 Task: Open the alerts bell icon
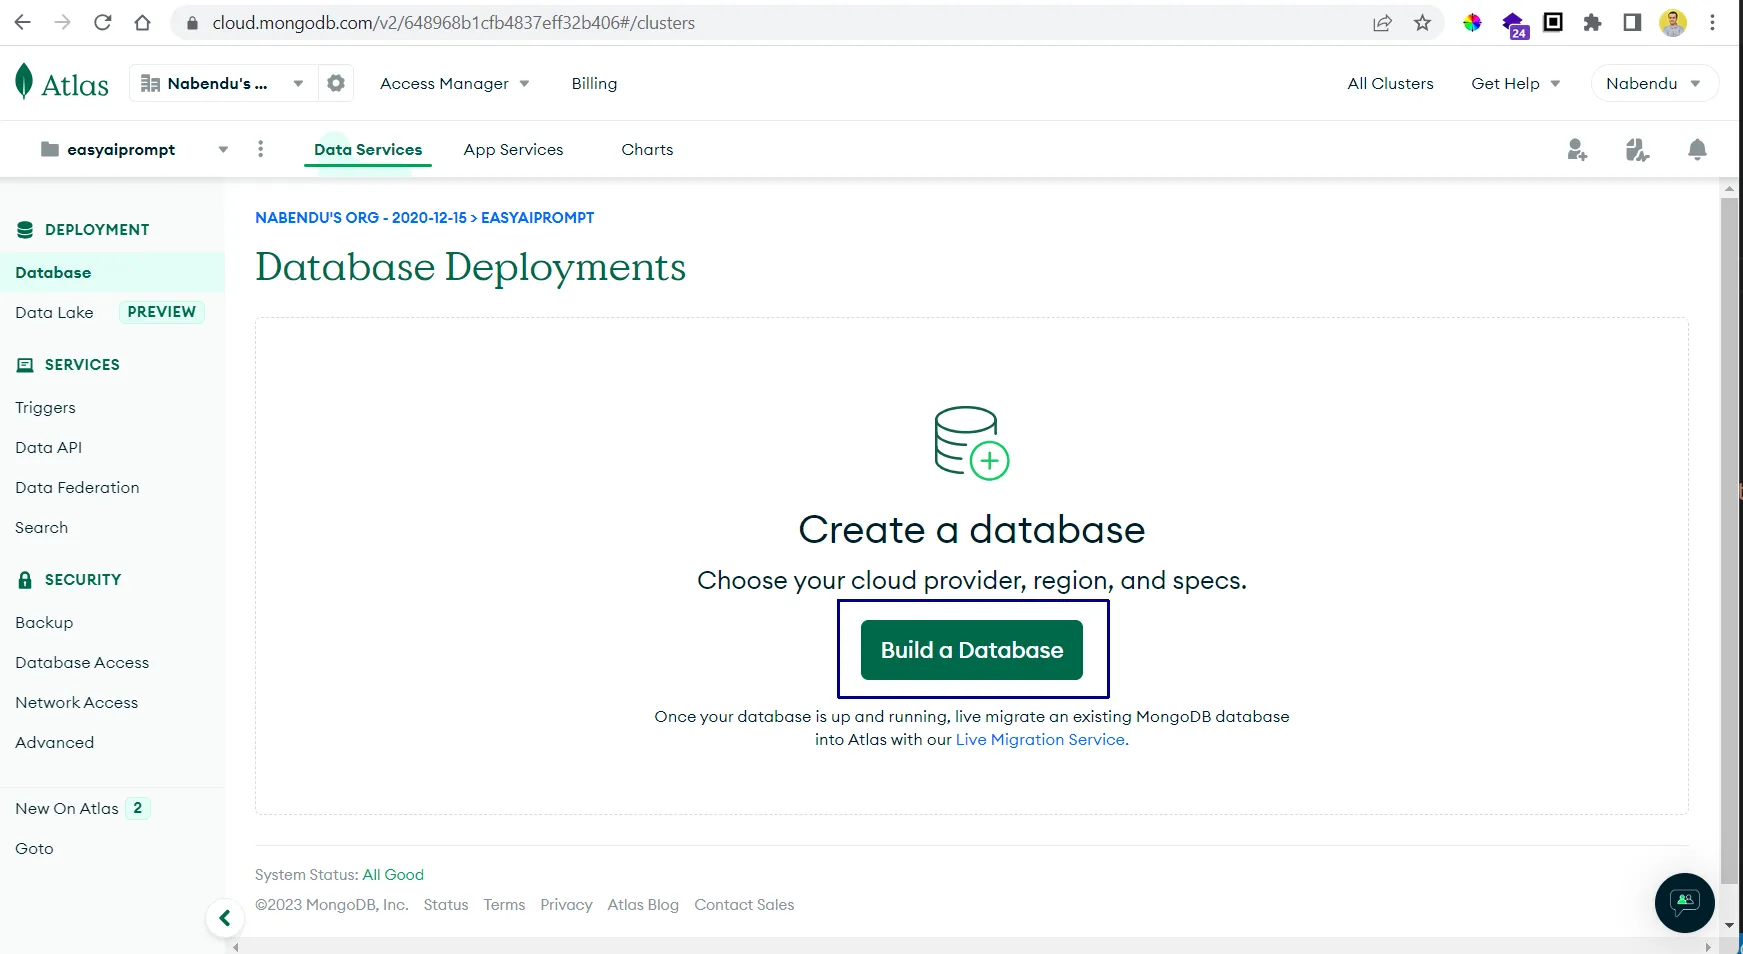point(1697,150)
